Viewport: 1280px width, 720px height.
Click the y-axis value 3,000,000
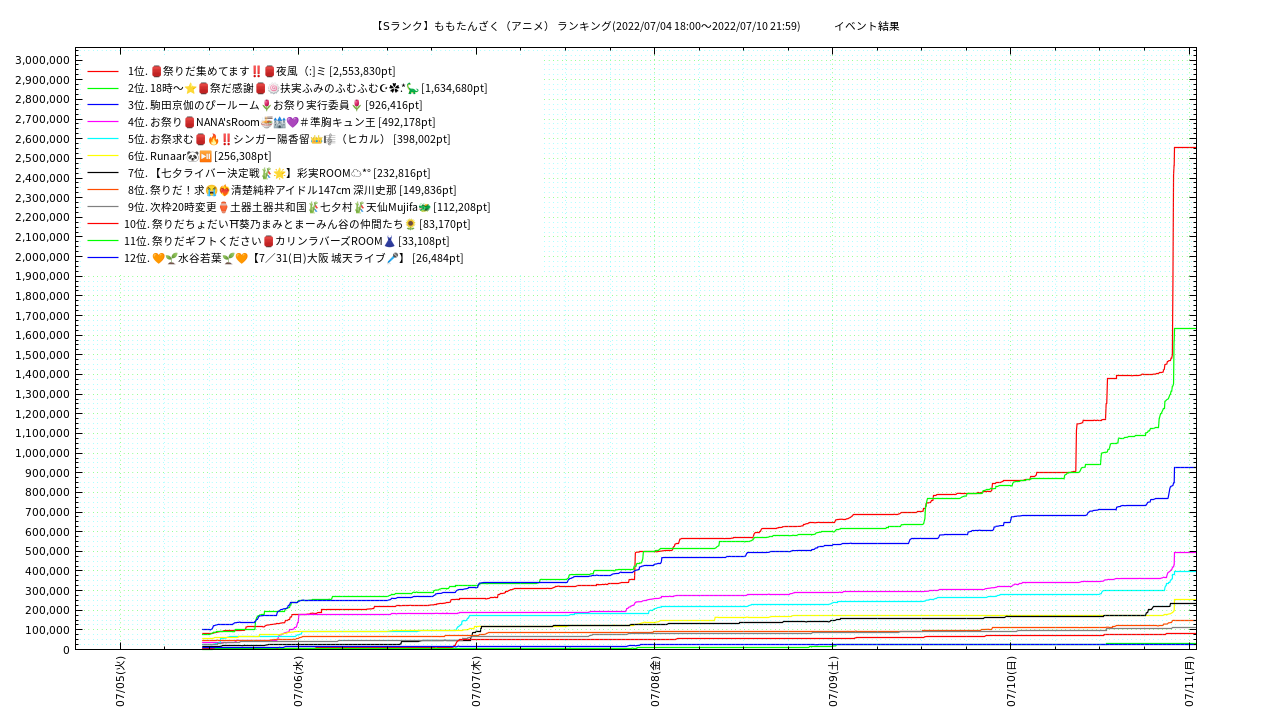coord(42,60)
